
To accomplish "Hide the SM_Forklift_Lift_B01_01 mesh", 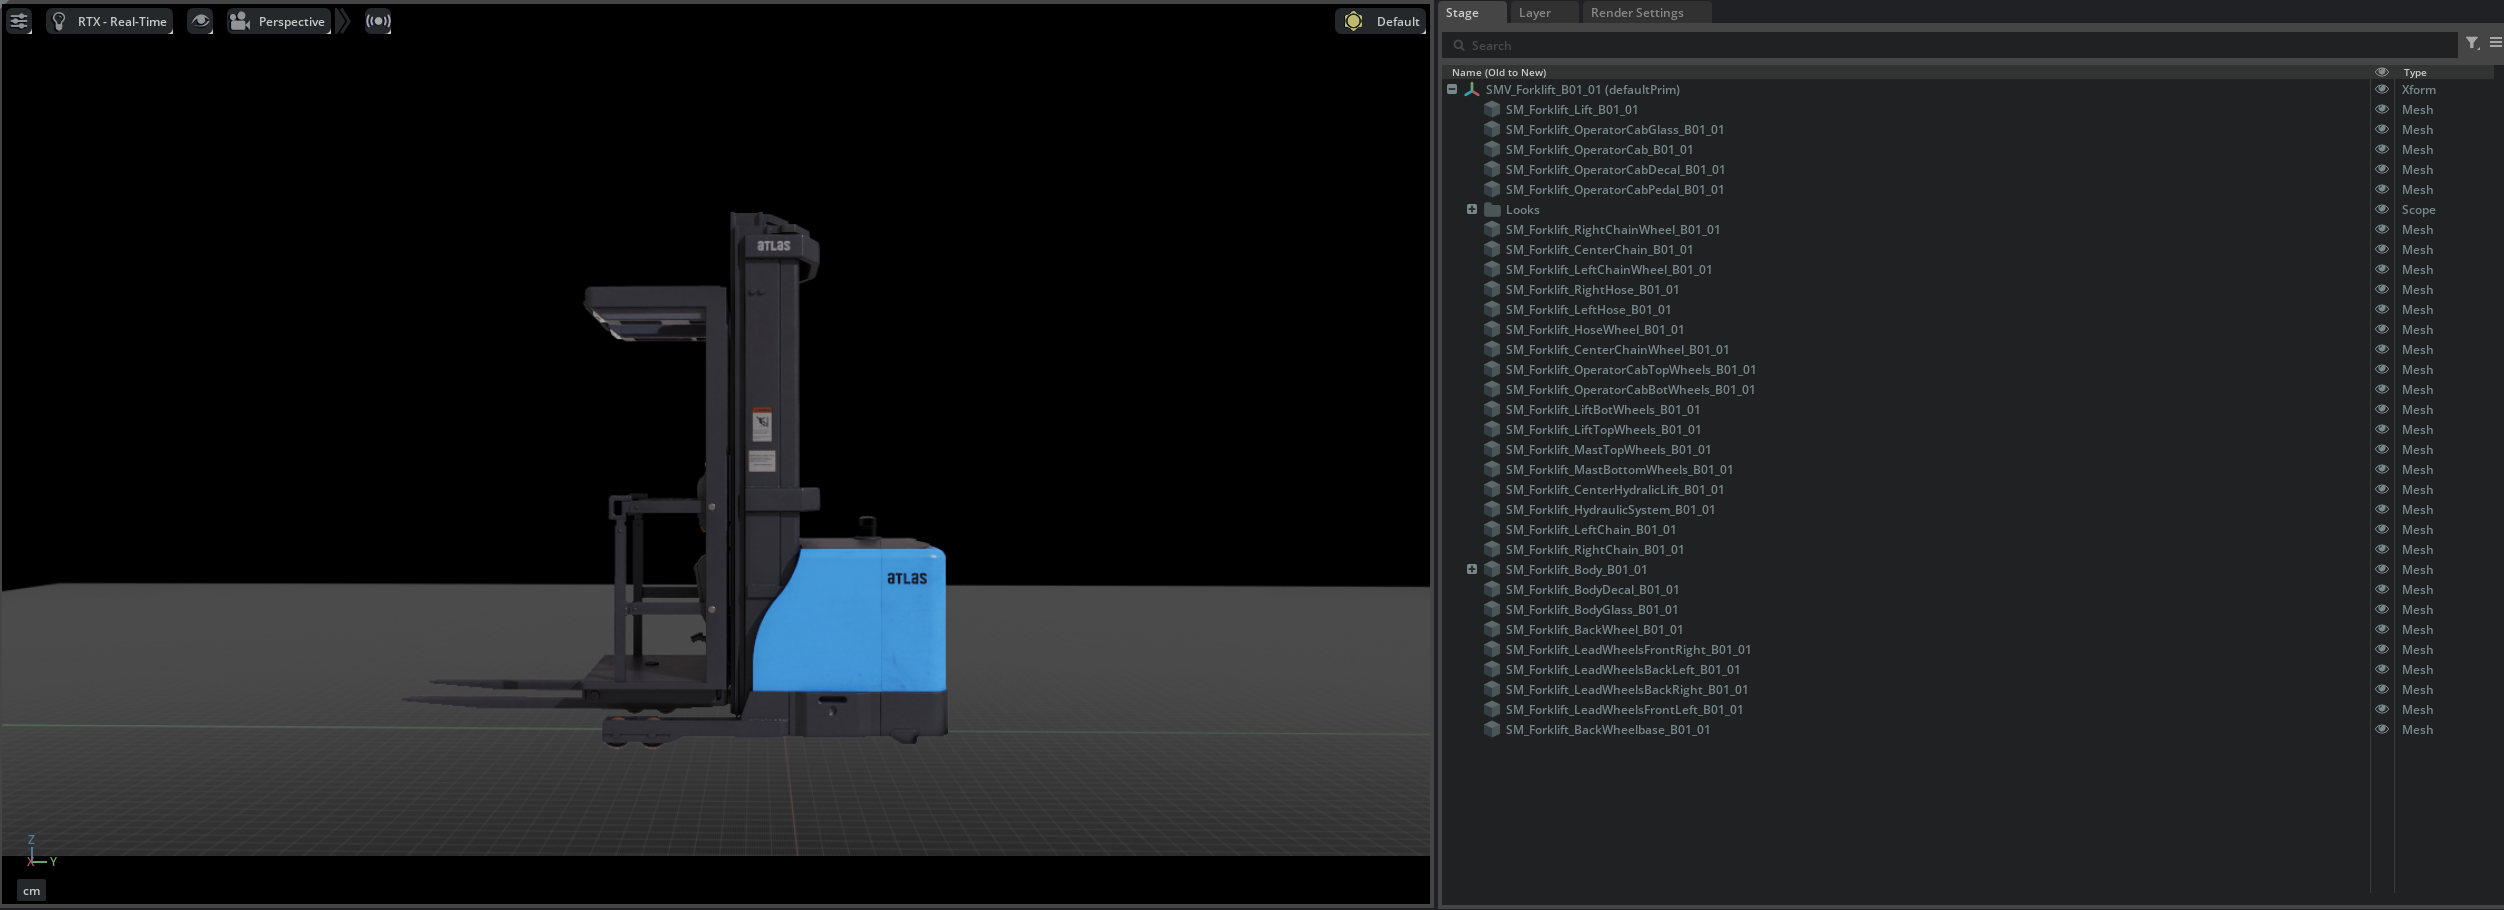I will (x=2381, y=109).
